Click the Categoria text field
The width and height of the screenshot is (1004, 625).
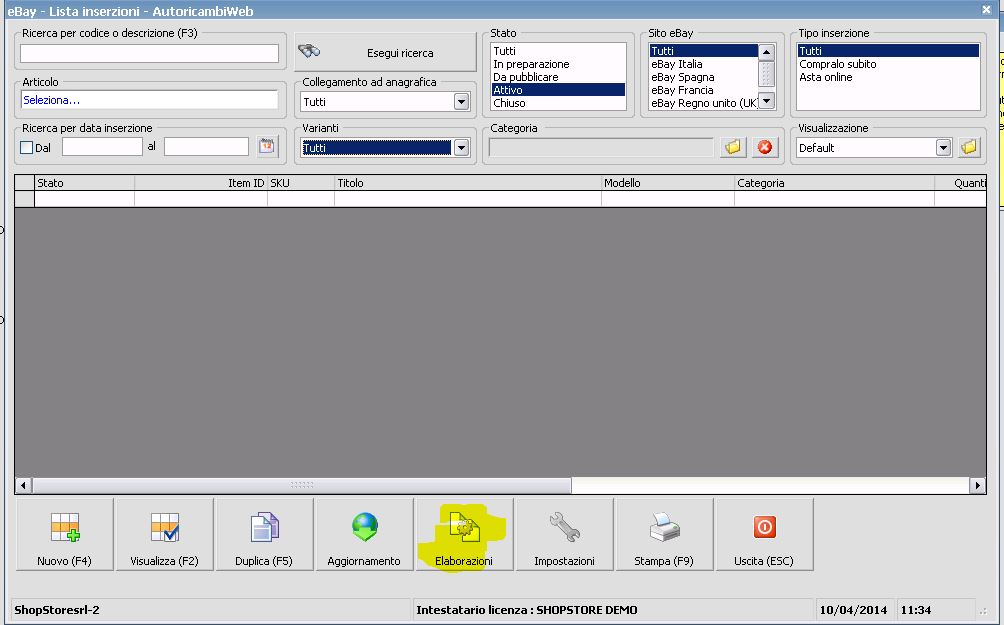coord(601,147)
